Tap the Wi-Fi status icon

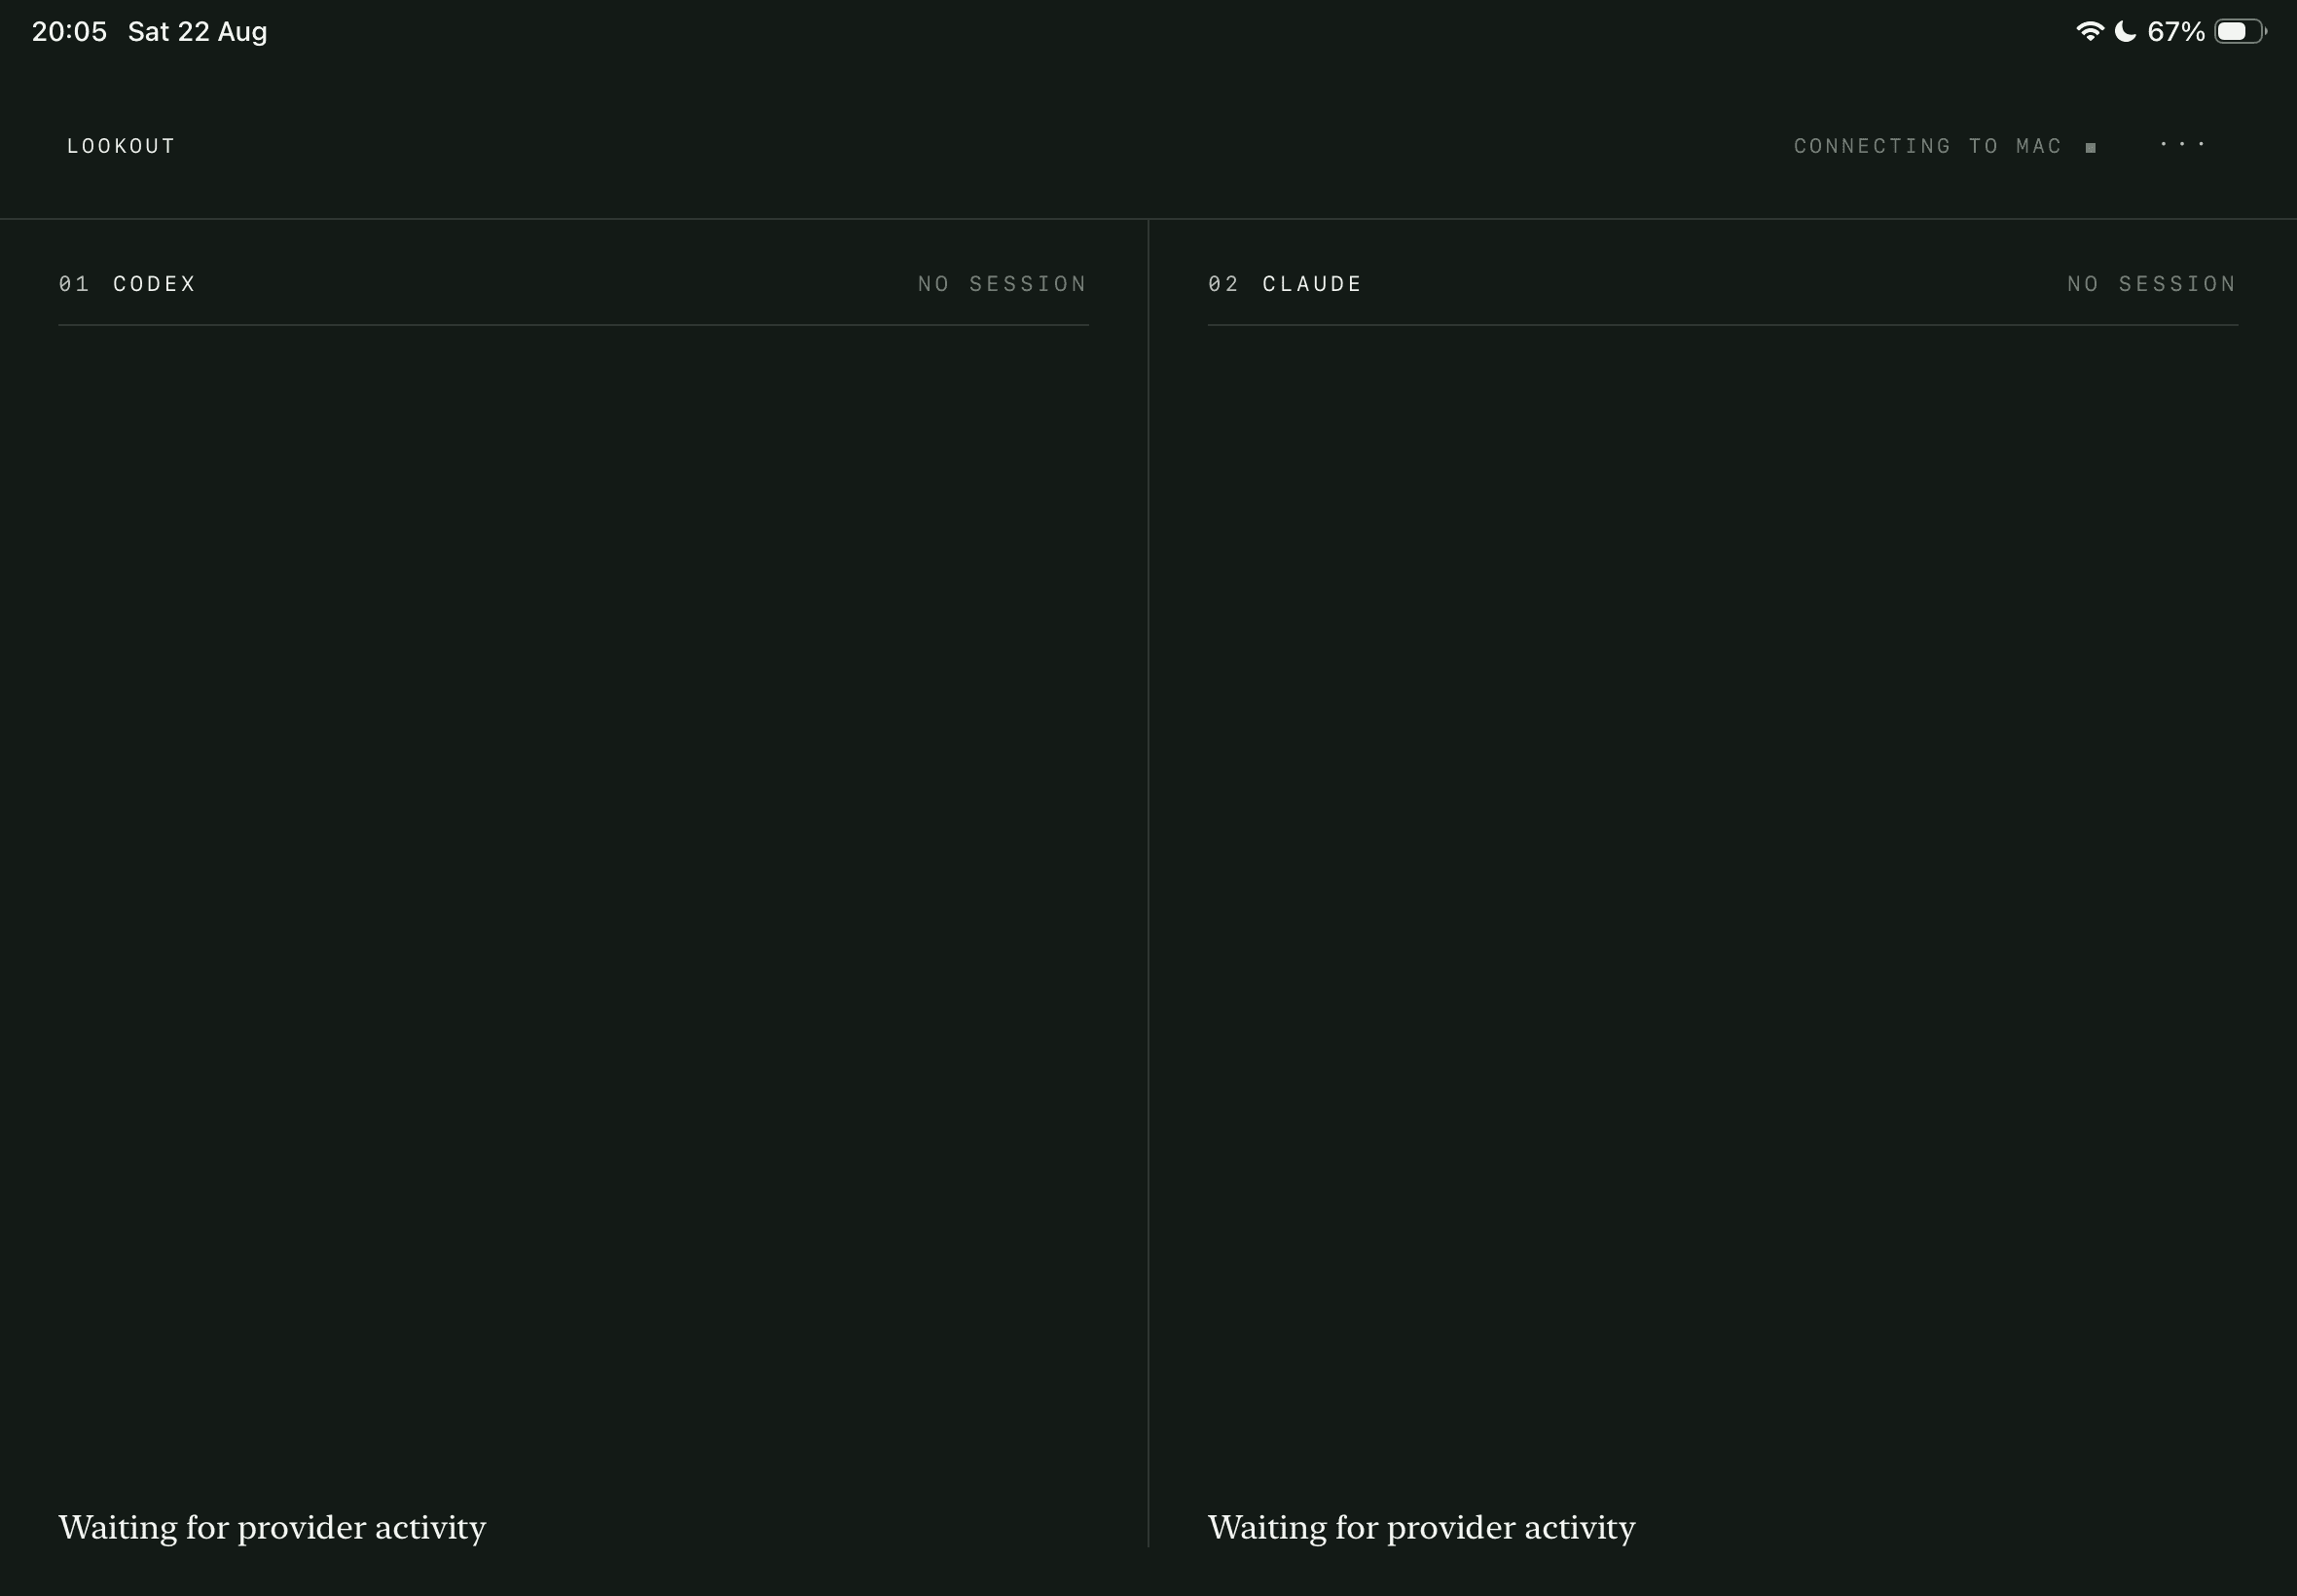tap(2089, 31)
